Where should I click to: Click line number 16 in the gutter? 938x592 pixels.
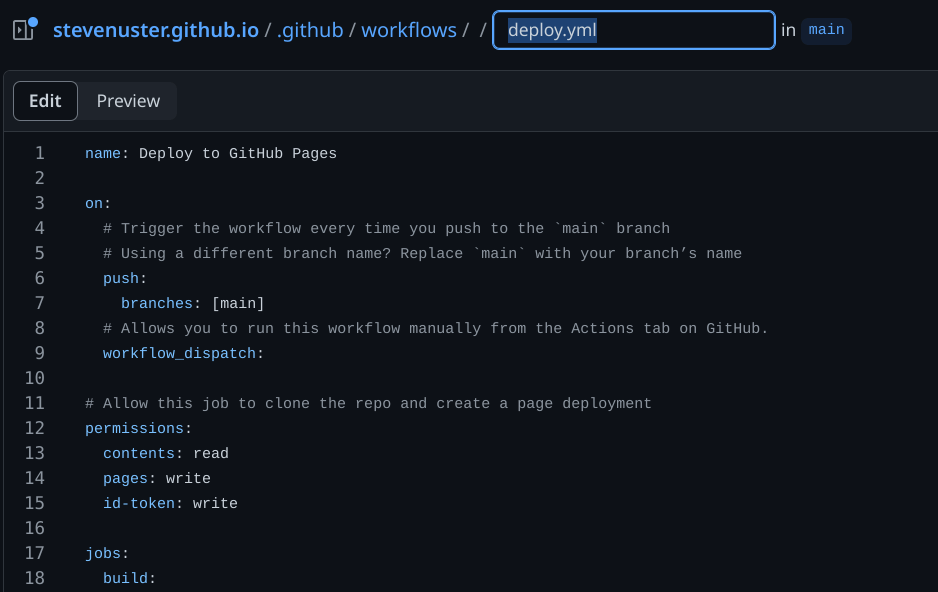coord(35,529)
